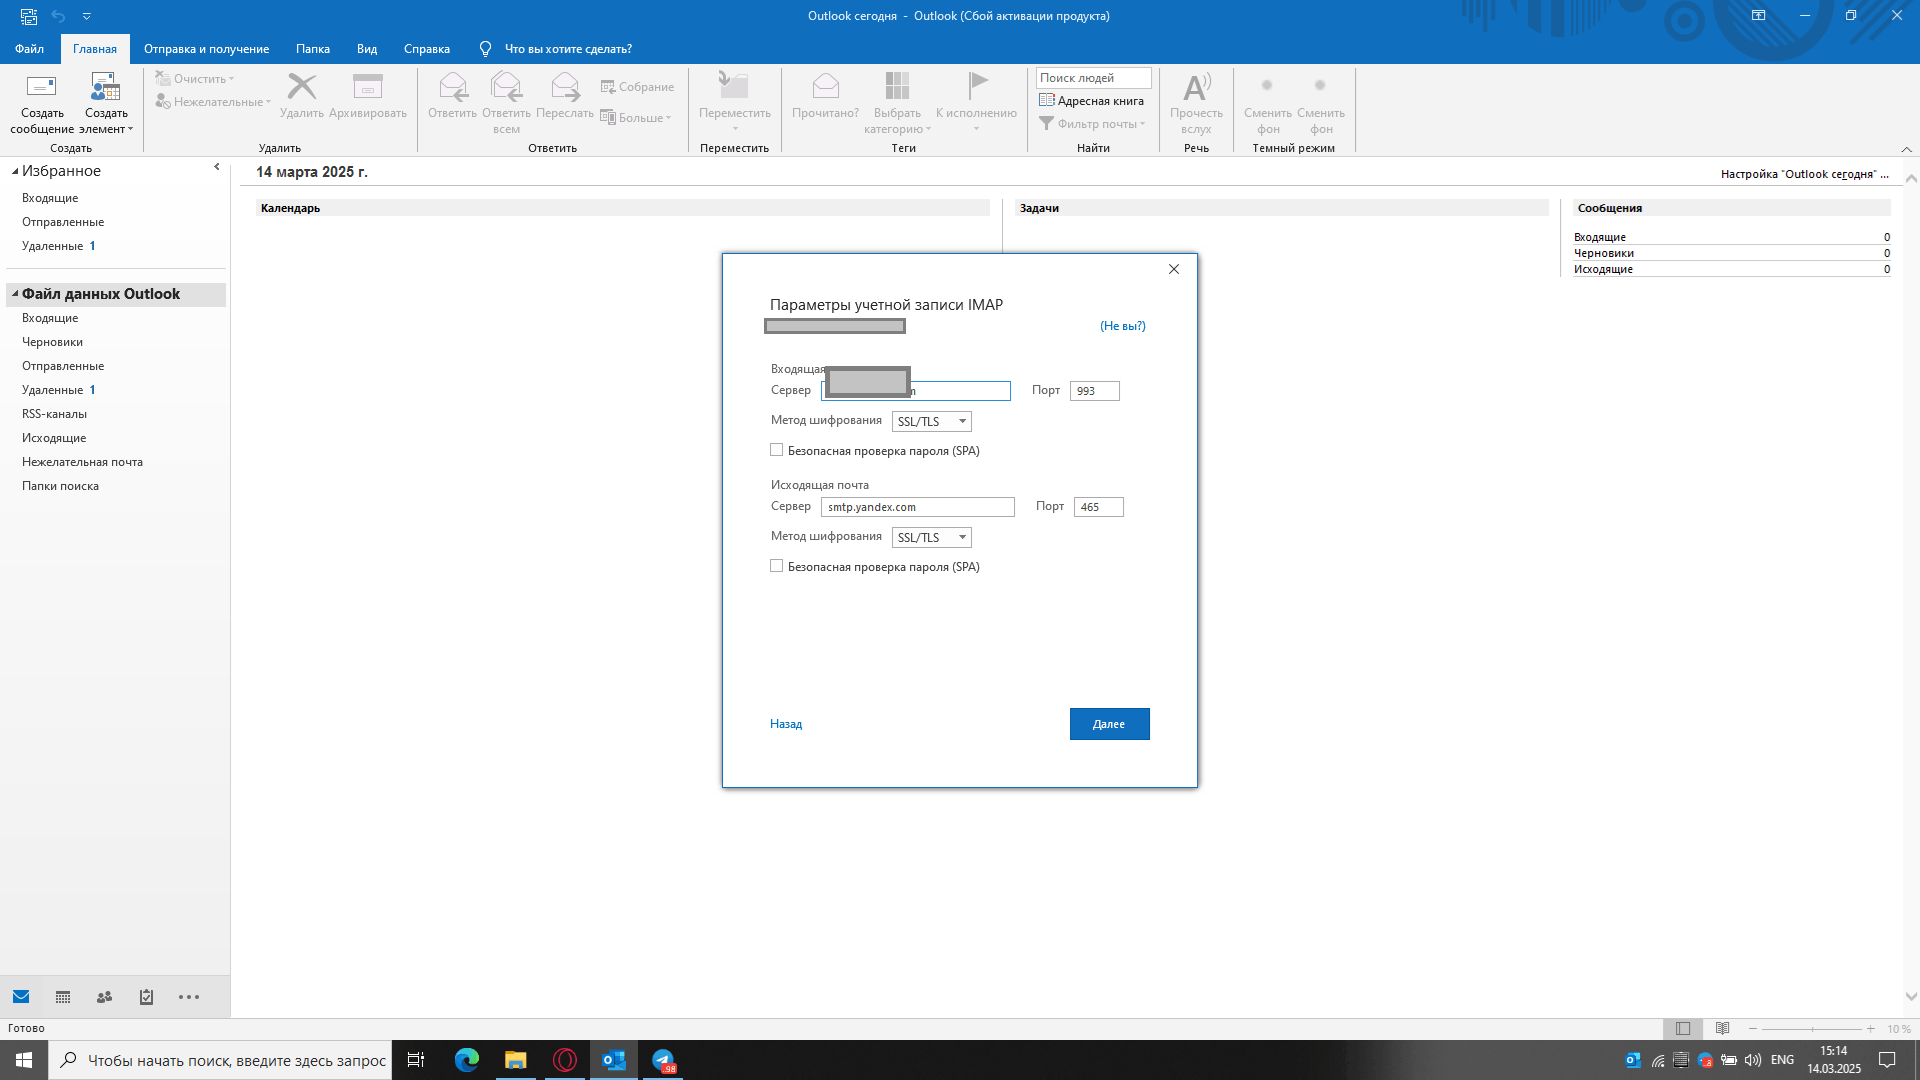Click the Meeting (Собрание) icon

pyautogui.click(x=607, y=87)
